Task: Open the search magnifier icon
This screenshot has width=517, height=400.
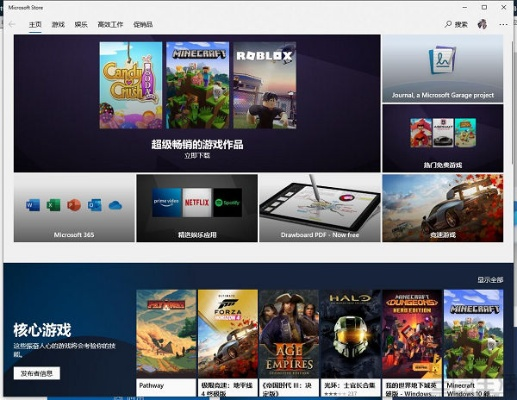Action: point(448,24)
